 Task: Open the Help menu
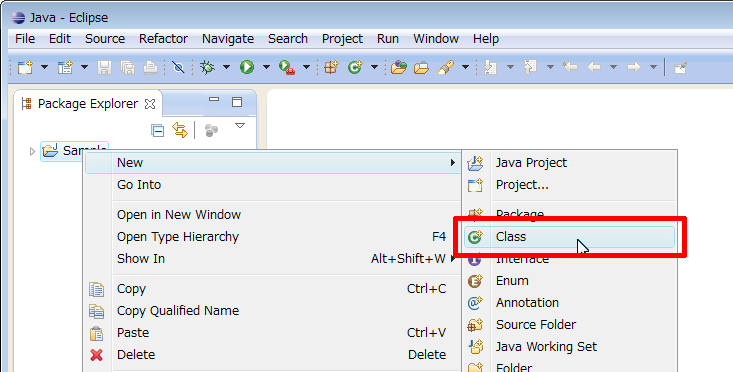(x=486, y=39)
